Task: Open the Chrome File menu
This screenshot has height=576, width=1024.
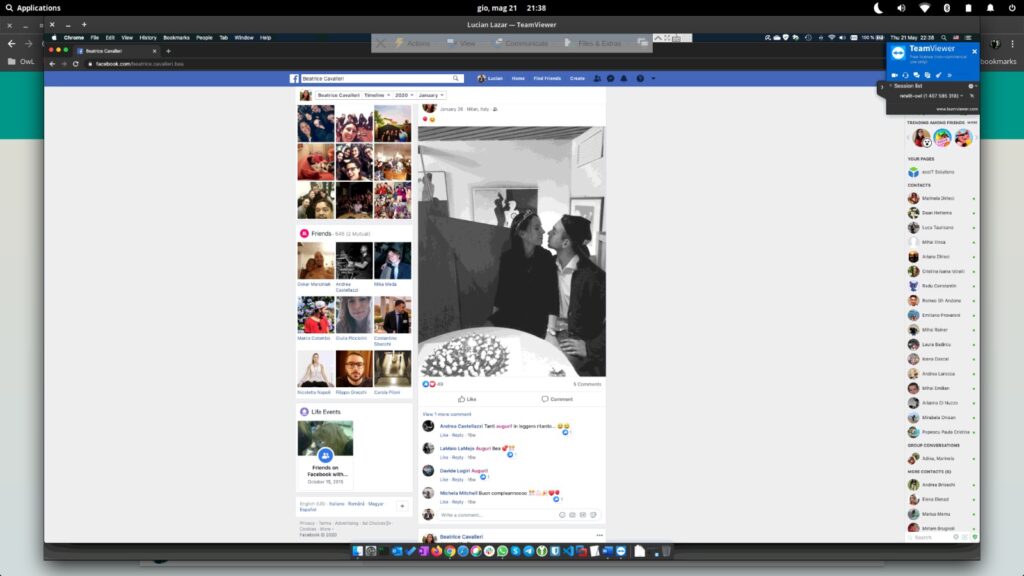Action: pyautogui.click(x=95, y=38)
